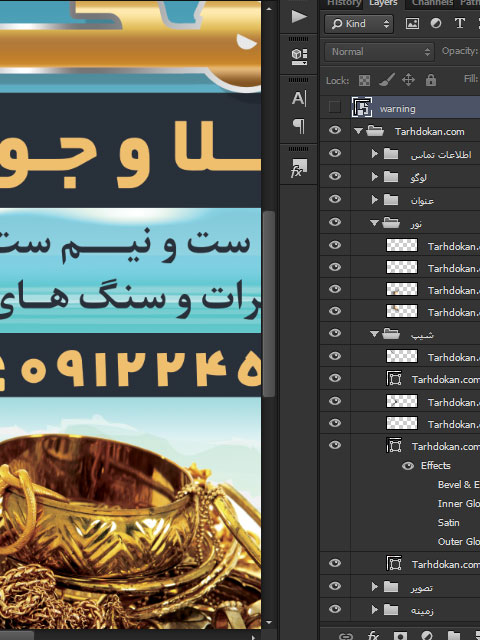This screenshot has width=480, height=640.
Task: Expand the اطلاعات تماس group
Action: (x=374, y=154)
